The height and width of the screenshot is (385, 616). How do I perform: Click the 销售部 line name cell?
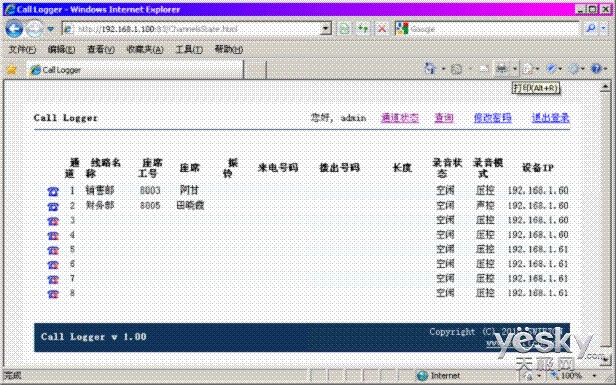click(100, 191)
